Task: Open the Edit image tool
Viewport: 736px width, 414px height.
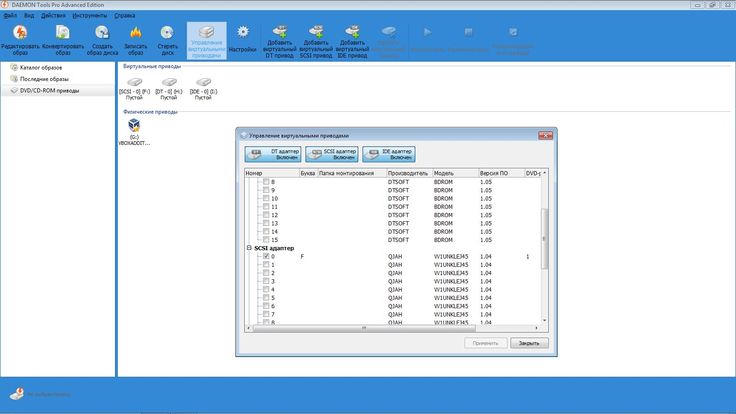Action: click(x=20, y=40)
